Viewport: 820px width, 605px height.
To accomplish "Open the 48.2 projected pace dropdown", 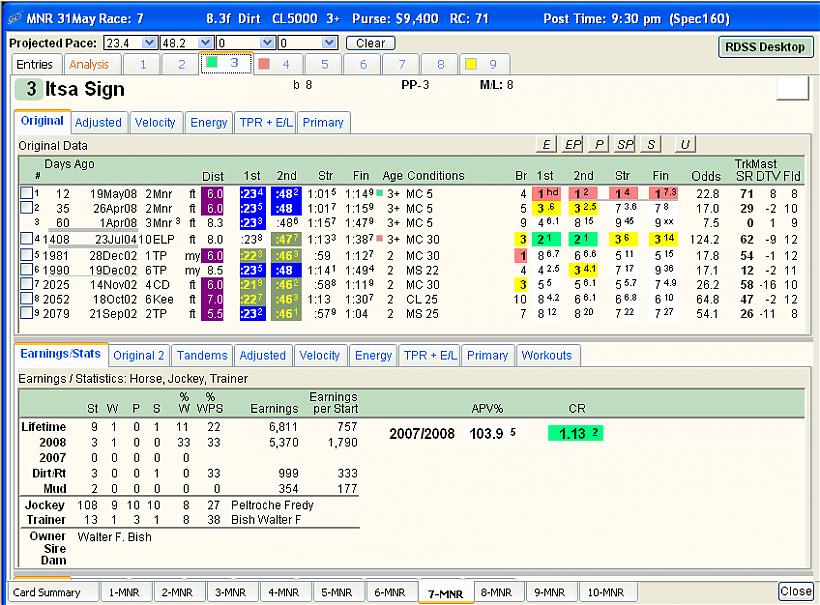I will [x=206, y=43].
